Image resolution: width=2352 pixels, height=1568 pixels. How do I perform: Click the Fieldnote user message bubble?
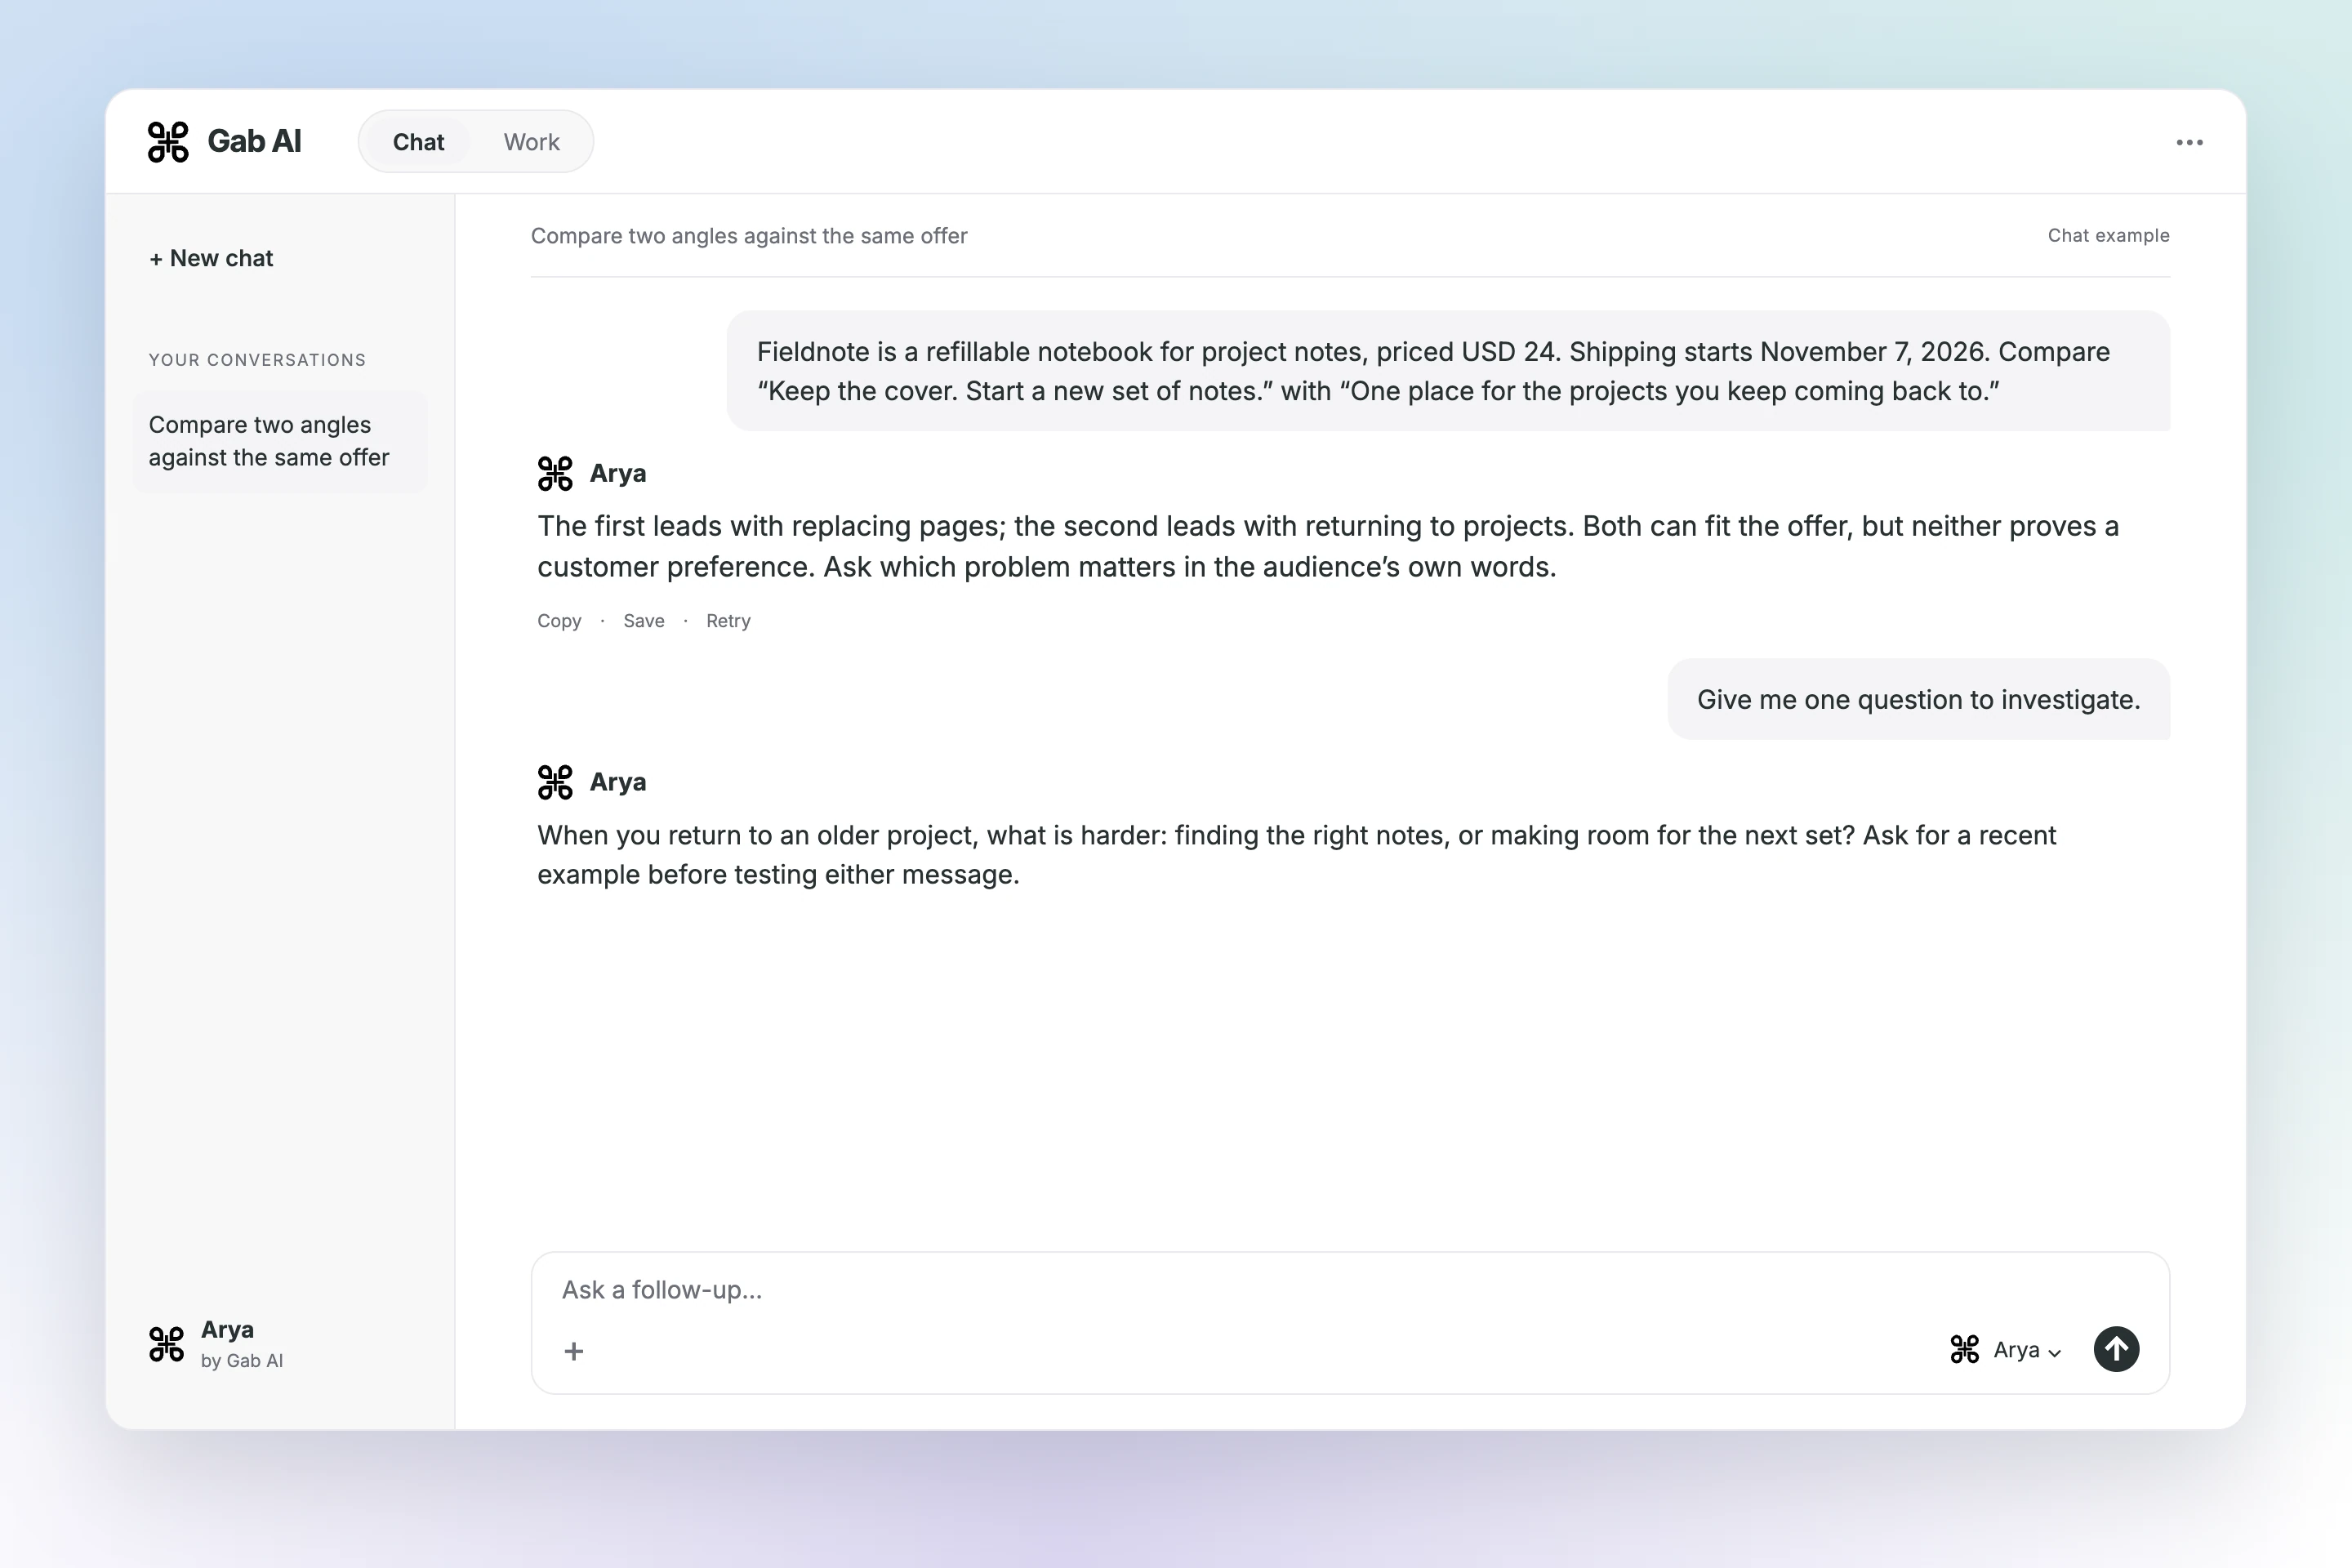pyautogui.click(x=1448, y=371)
